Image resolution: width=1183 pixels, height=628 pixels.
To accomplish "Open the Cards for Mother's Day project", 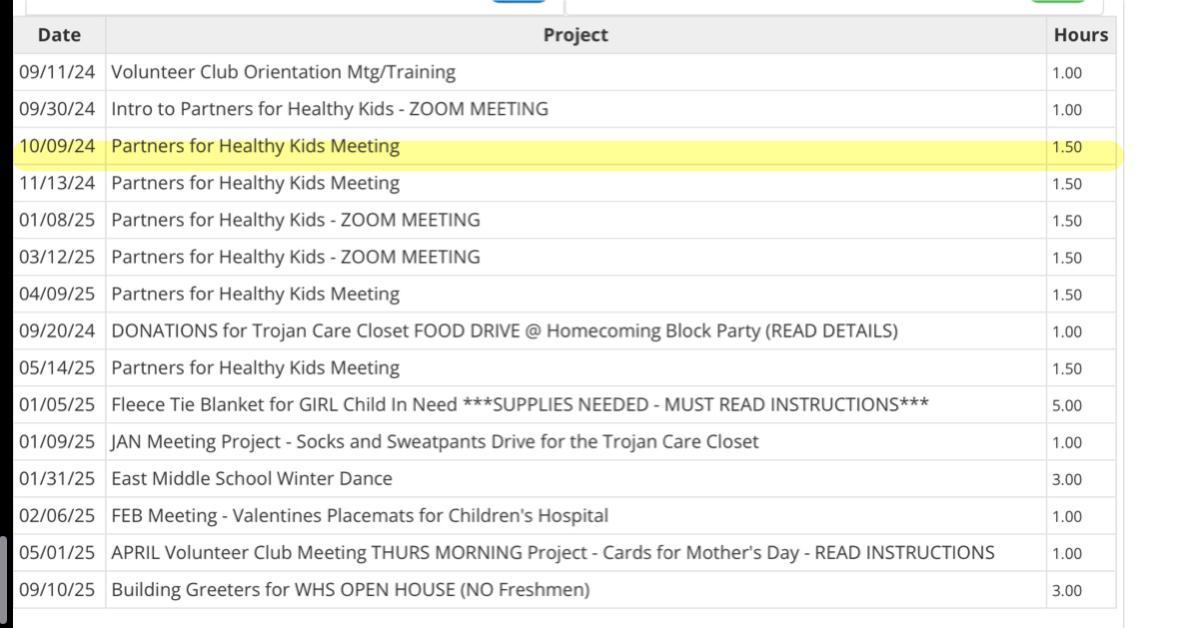I will [x=553, y=553].
